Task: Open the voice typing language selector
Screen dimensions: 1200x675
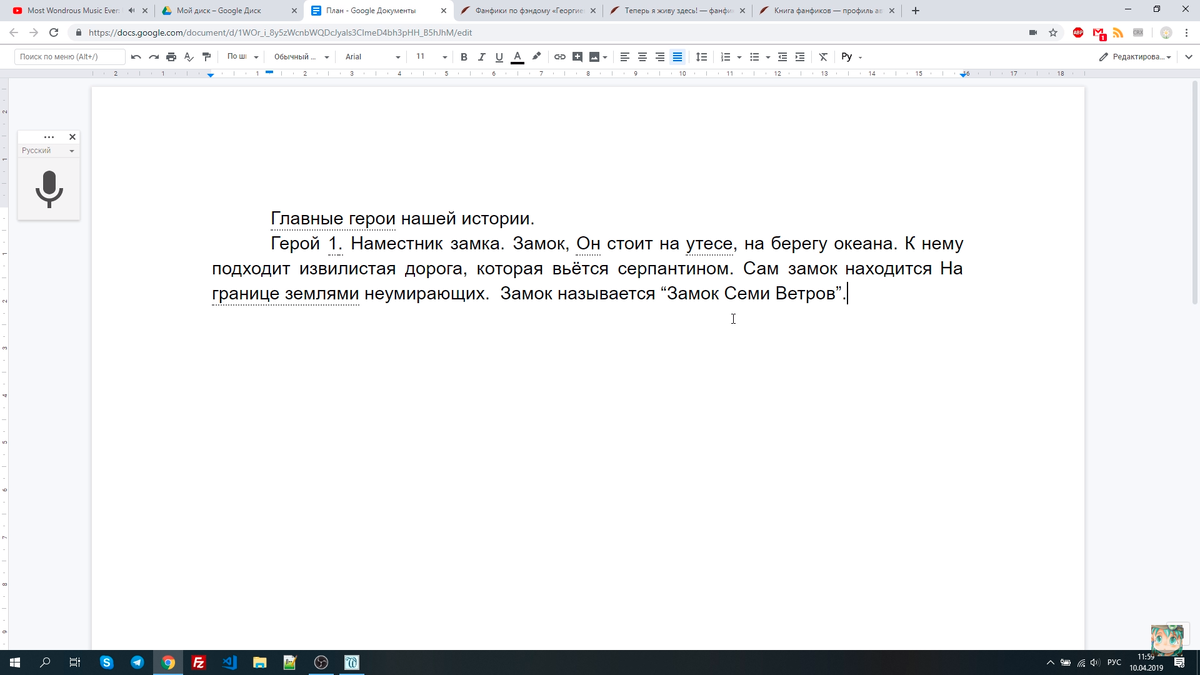Action: [47, 150]
